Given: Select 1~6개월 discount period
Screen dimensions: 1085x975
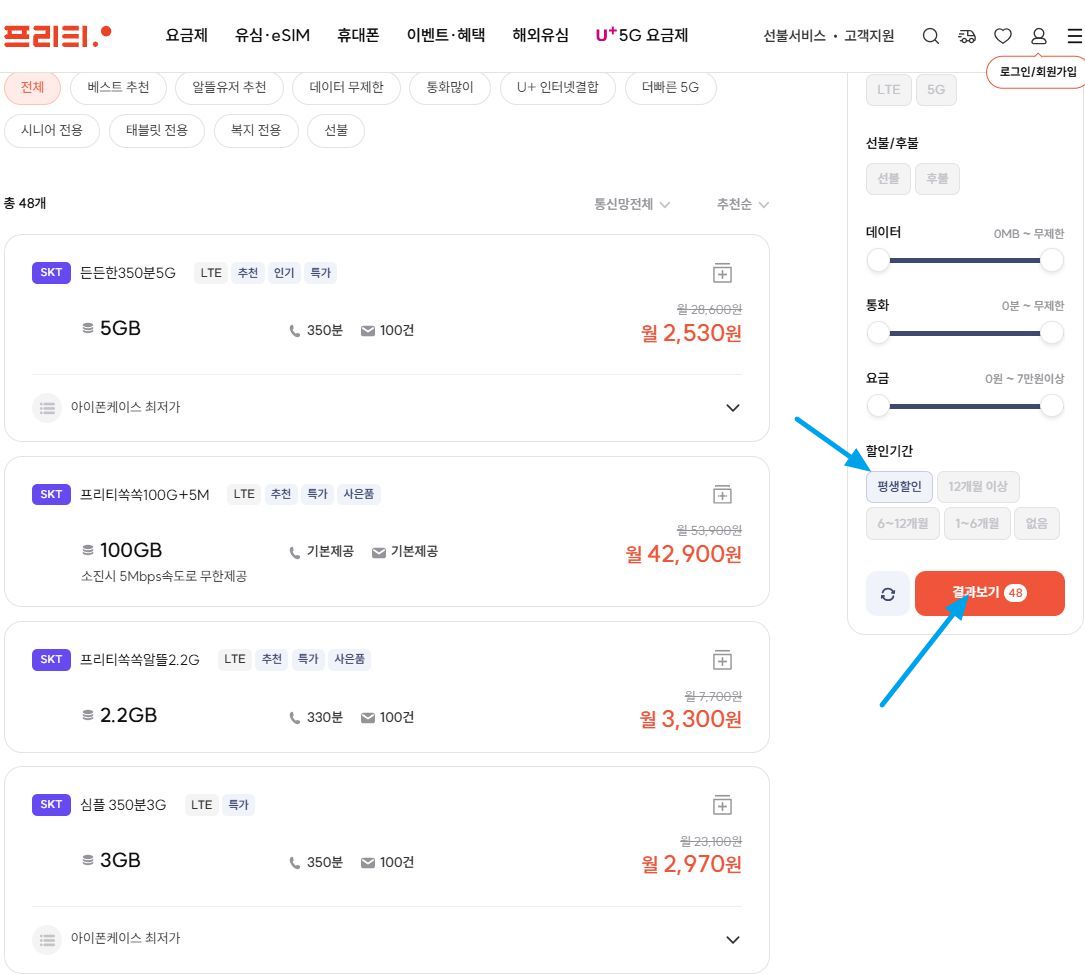Looking at the screenshot, I should (x=977, y=523).
